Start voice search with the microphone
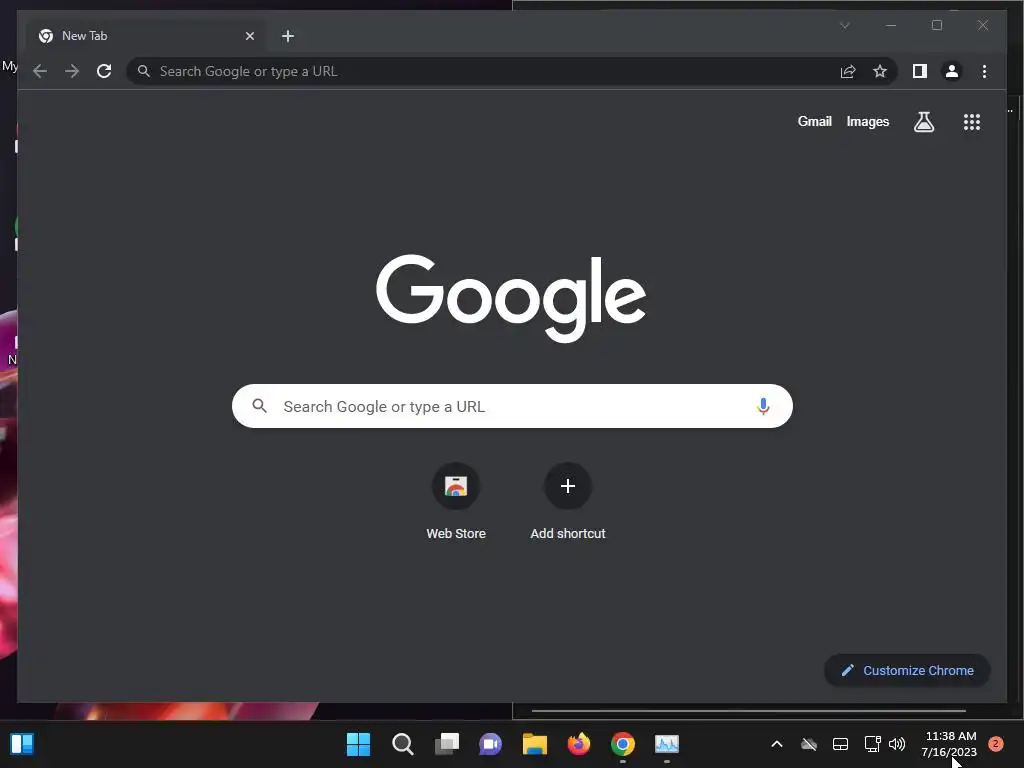 (763, 406)
